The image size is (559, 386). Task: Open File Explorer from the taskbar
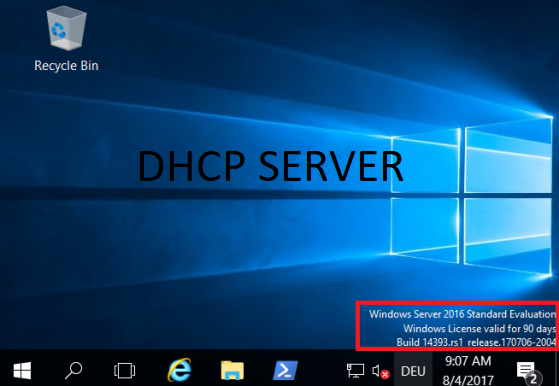point(232,370)
